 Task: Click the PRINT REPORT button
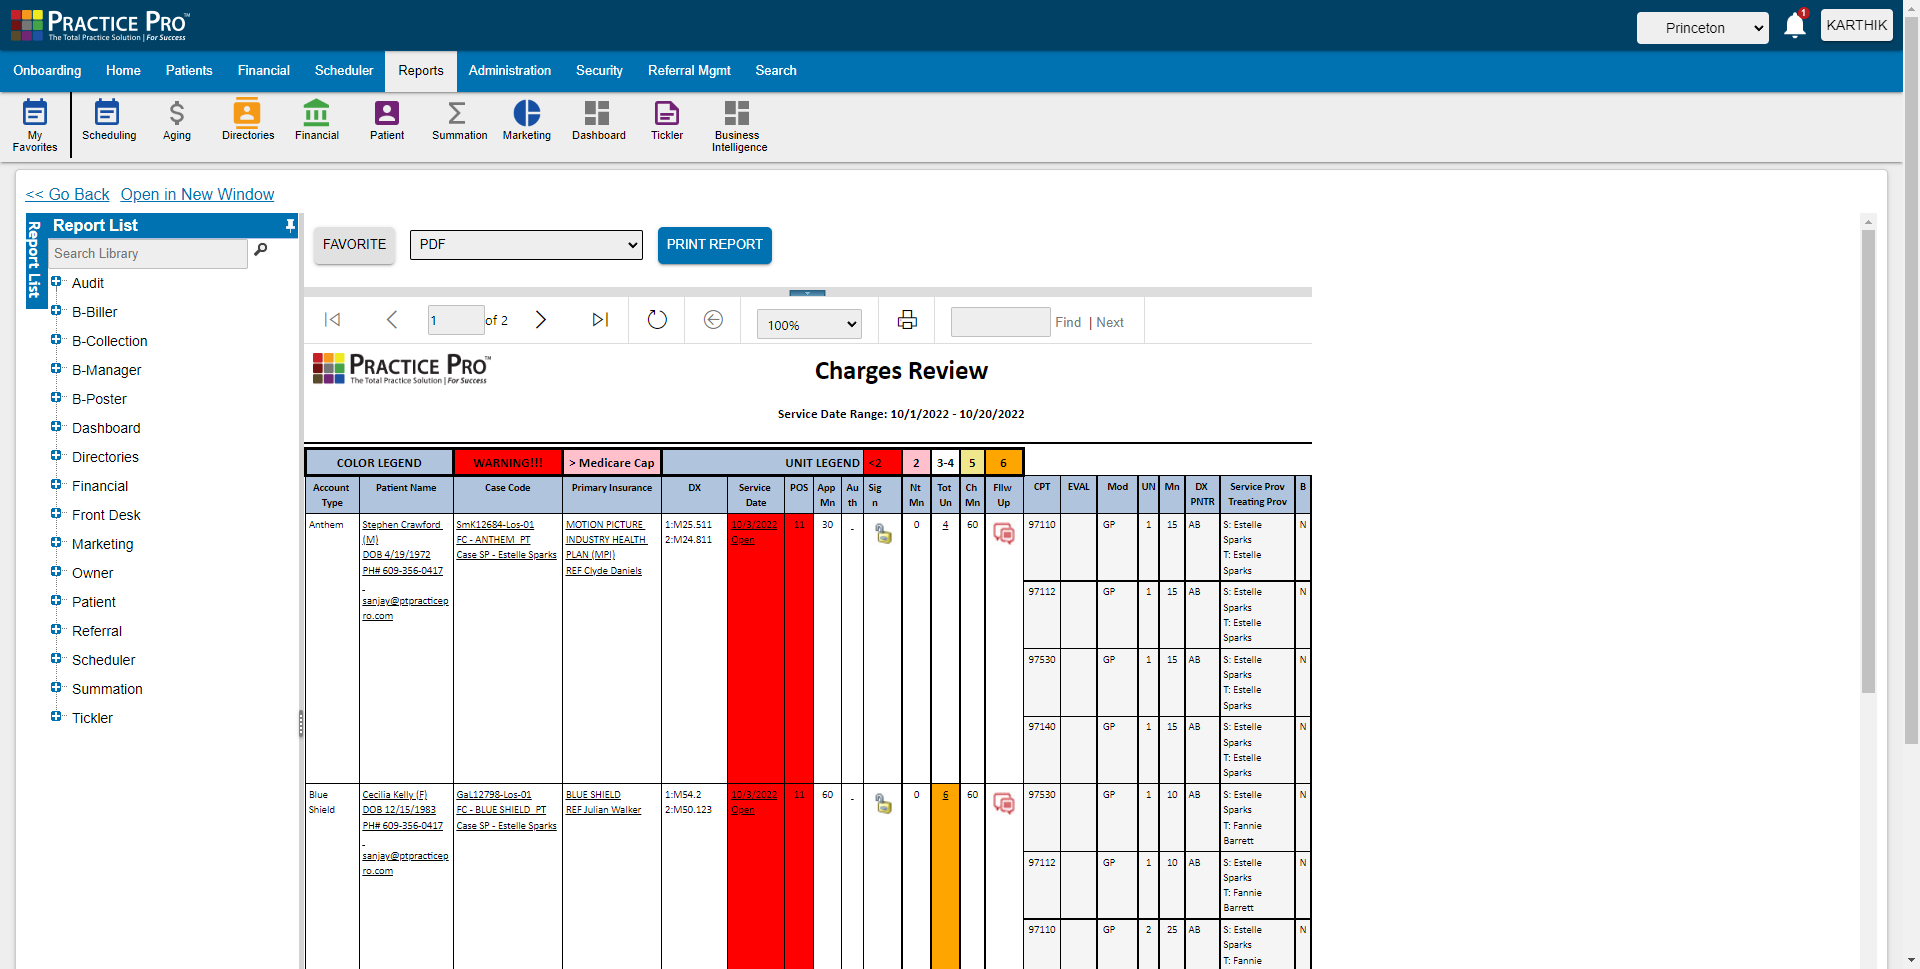(714, 245)
